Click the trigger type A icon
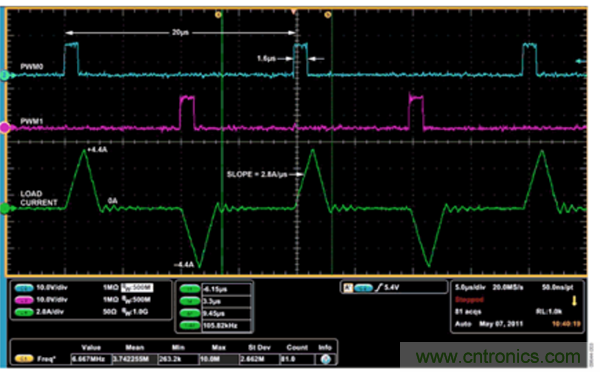Screen dimensions: 600x372 (347, 287)
